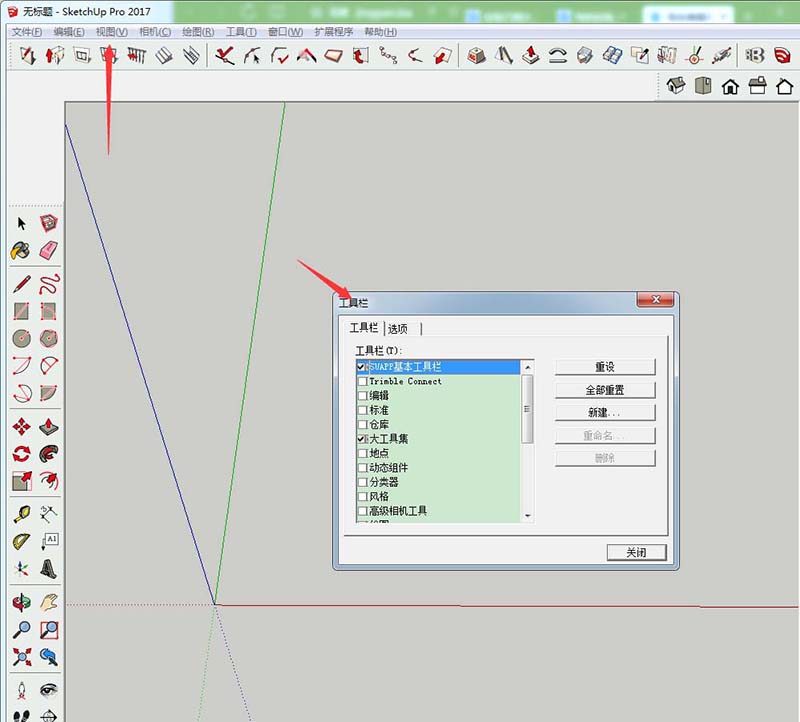The width and height of the screenshot is (800, 722).
Task: Select the Pan hand tool
Action: point(47,600)
